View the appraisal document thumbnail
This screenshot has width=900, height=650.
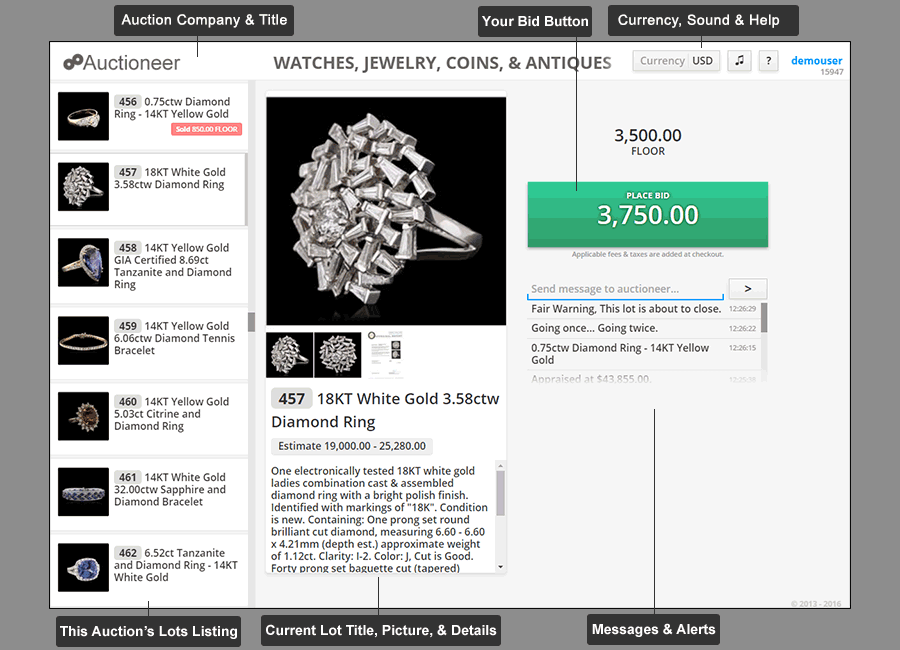pos(385,354)
